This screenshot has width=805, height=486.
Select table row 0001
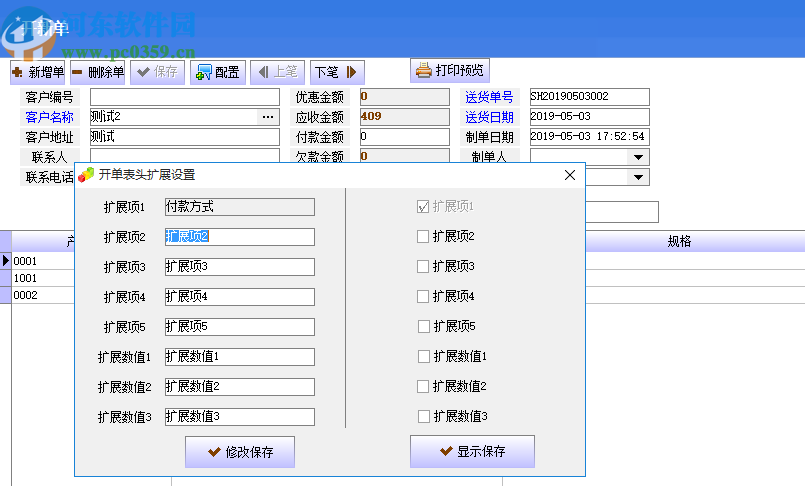click(x=43, y=261)
